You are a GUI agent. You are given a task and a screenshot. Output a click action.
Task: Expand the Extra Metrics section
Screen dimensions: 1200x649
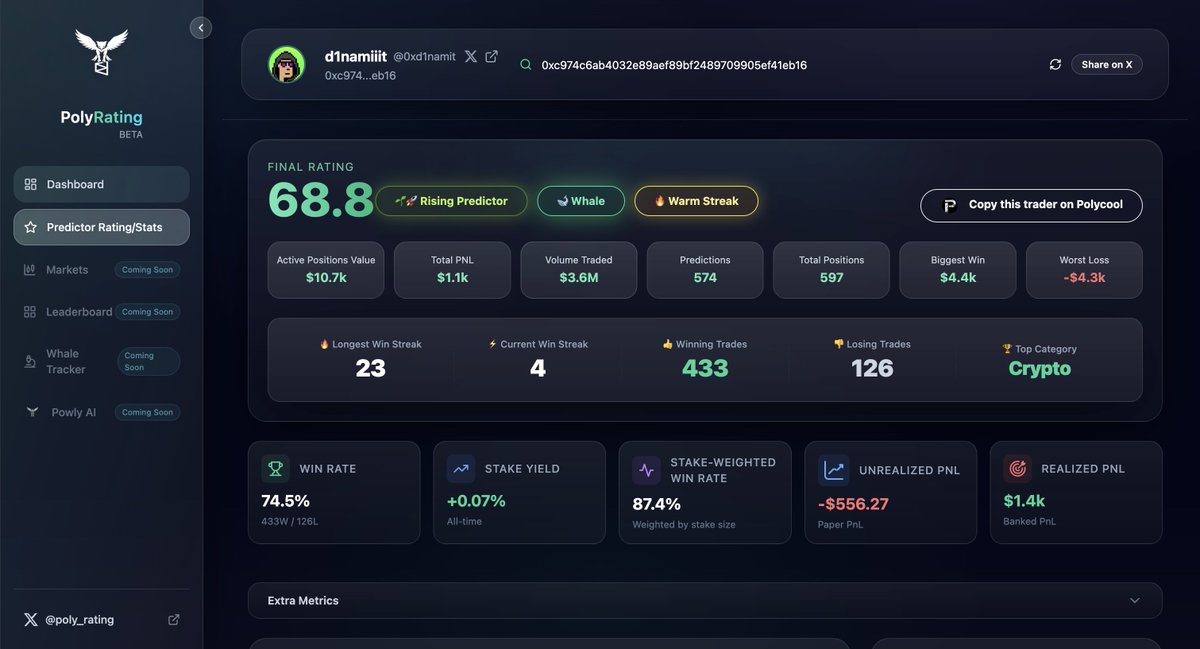(705, 601)
